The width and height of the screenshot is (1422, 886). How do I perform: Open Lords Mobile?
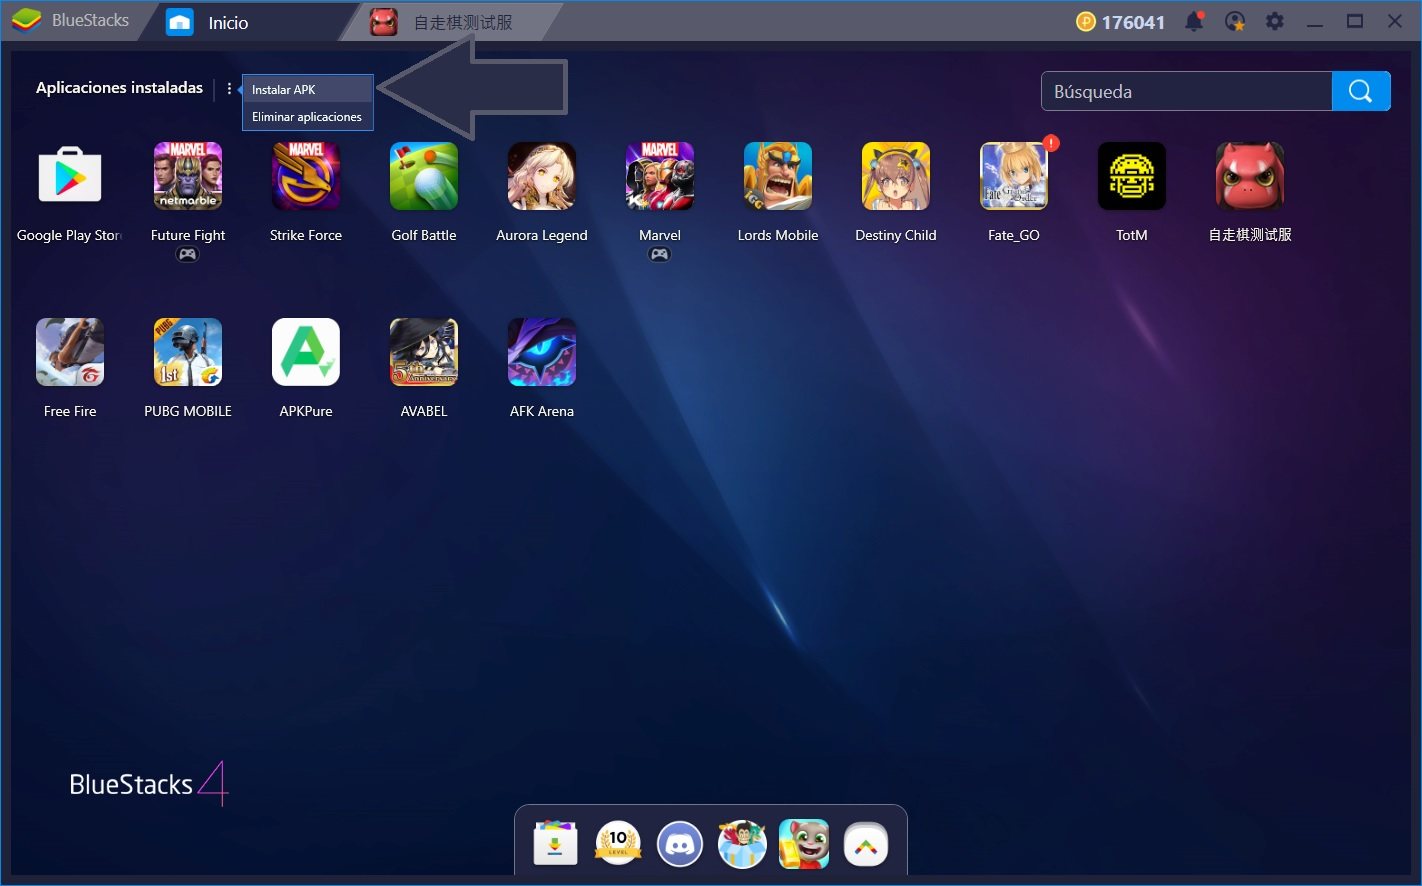778,176
